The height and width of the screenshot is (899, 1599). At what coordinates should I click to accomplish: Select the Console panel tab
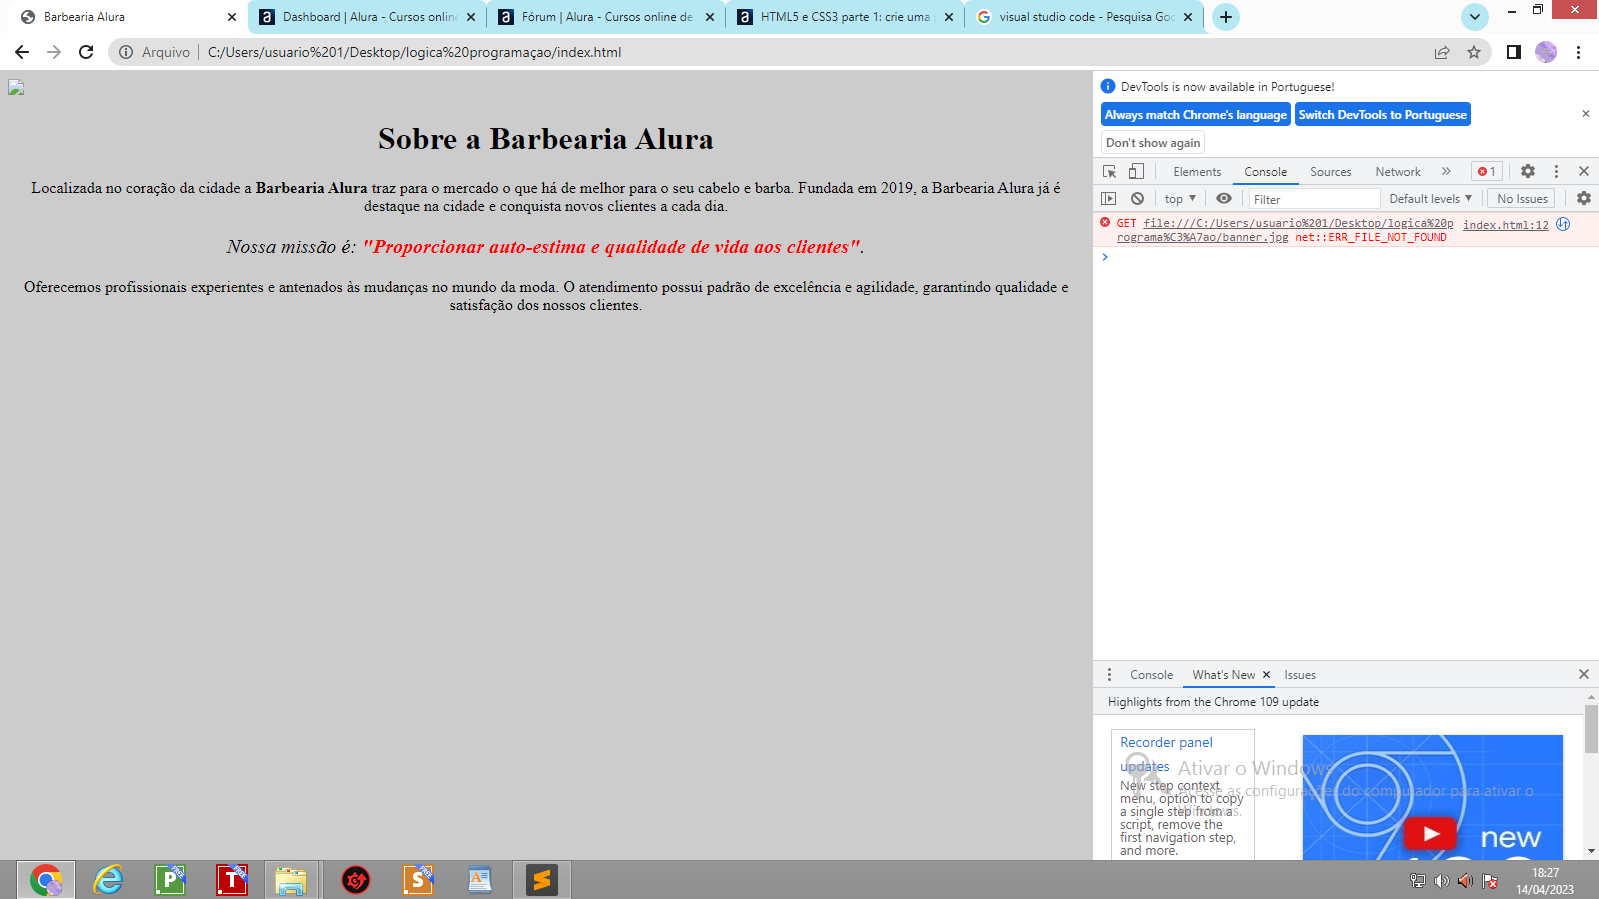[x=1265, y=172]
